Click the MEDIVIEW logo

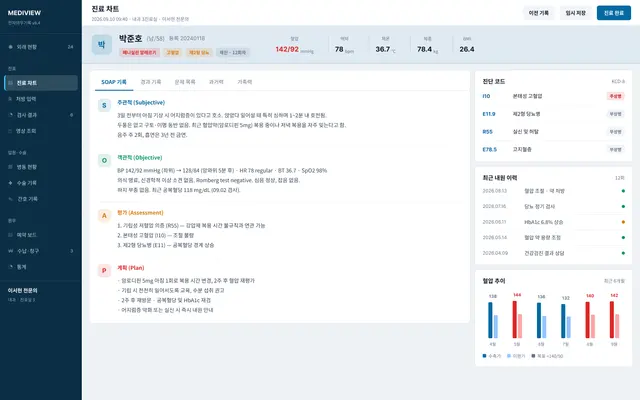coord(24,13)
